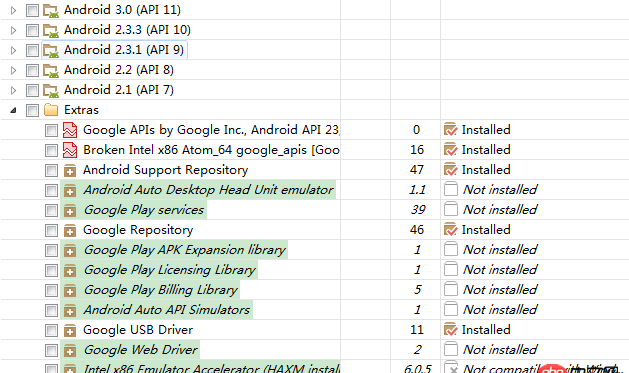Click the Android 2.2 platform folder icon

pos(51,71)
